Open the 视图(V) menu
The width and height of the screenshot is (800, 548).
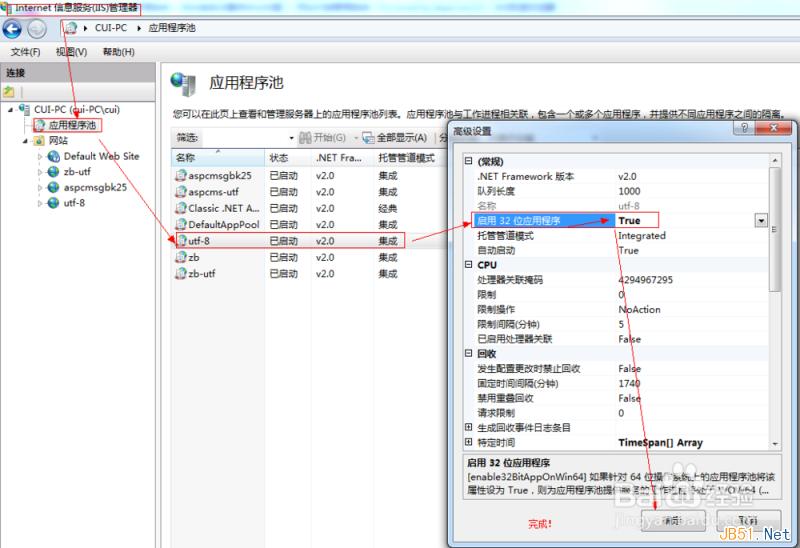click(x=71, y=52)
